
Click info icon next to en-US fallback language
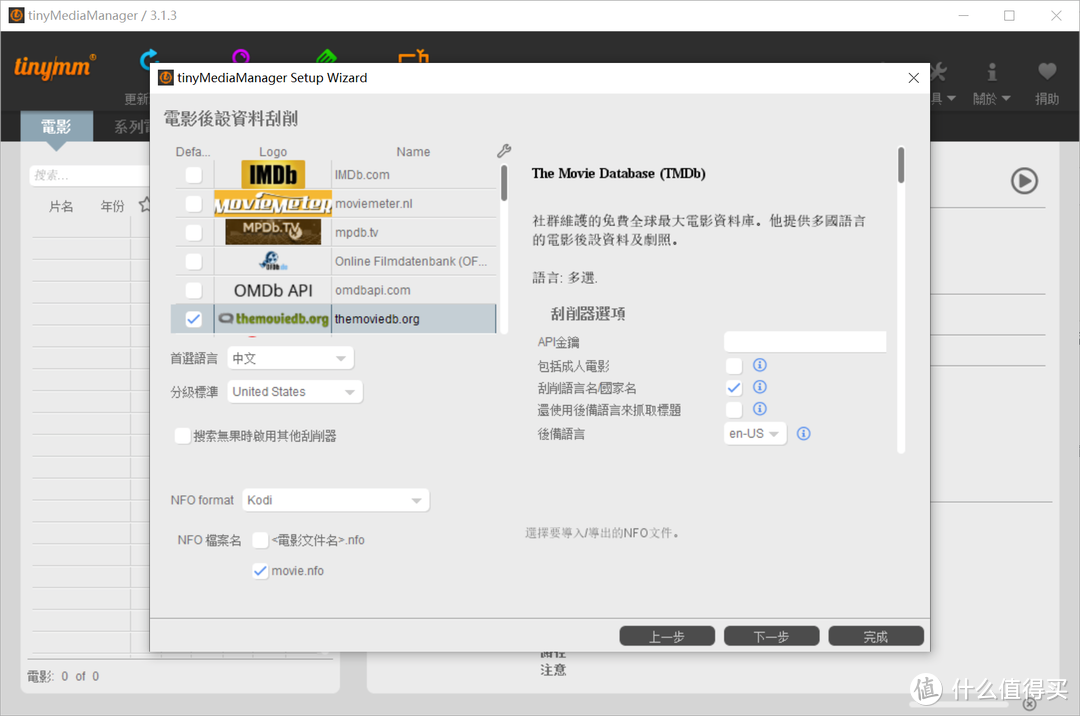[803, 434]
